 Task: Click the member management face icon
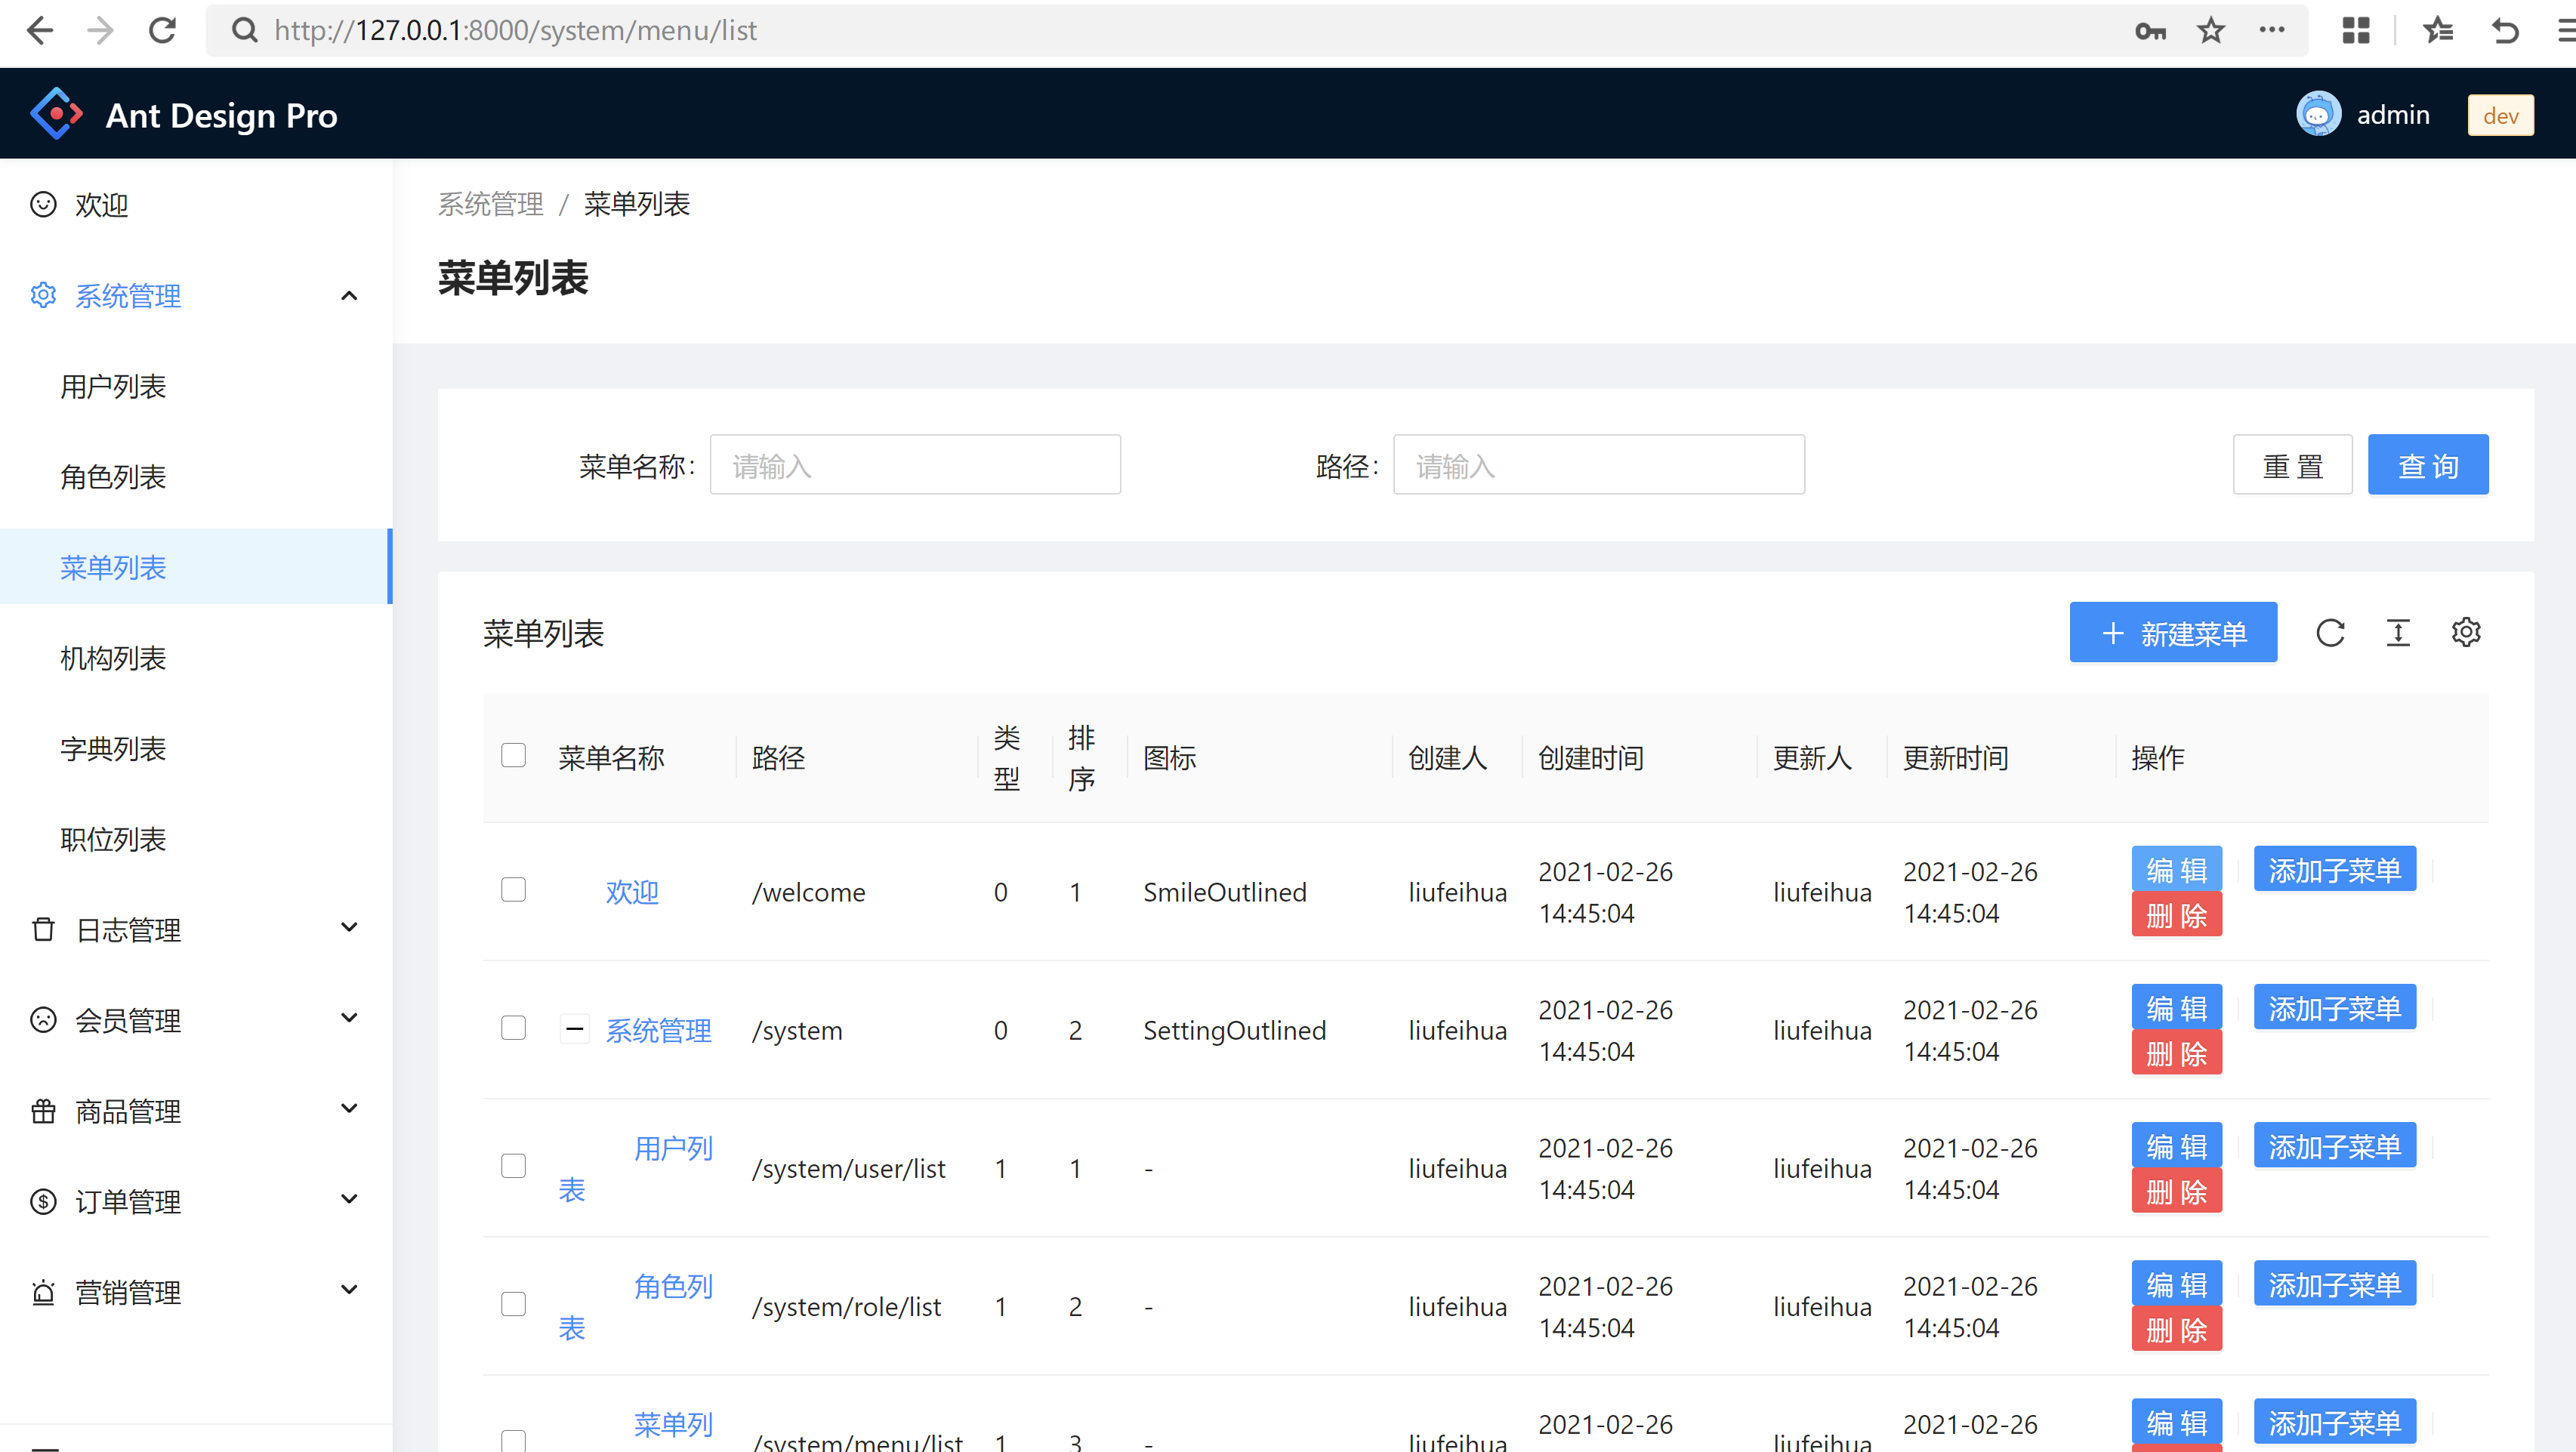[43, 1020]
